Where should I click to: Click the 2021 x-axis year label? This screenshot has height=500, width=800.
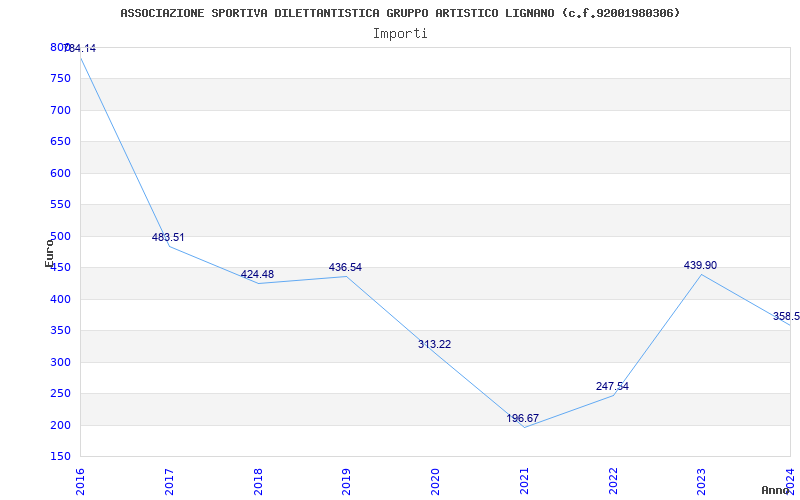pyautogui.click(x=524, y=481)
